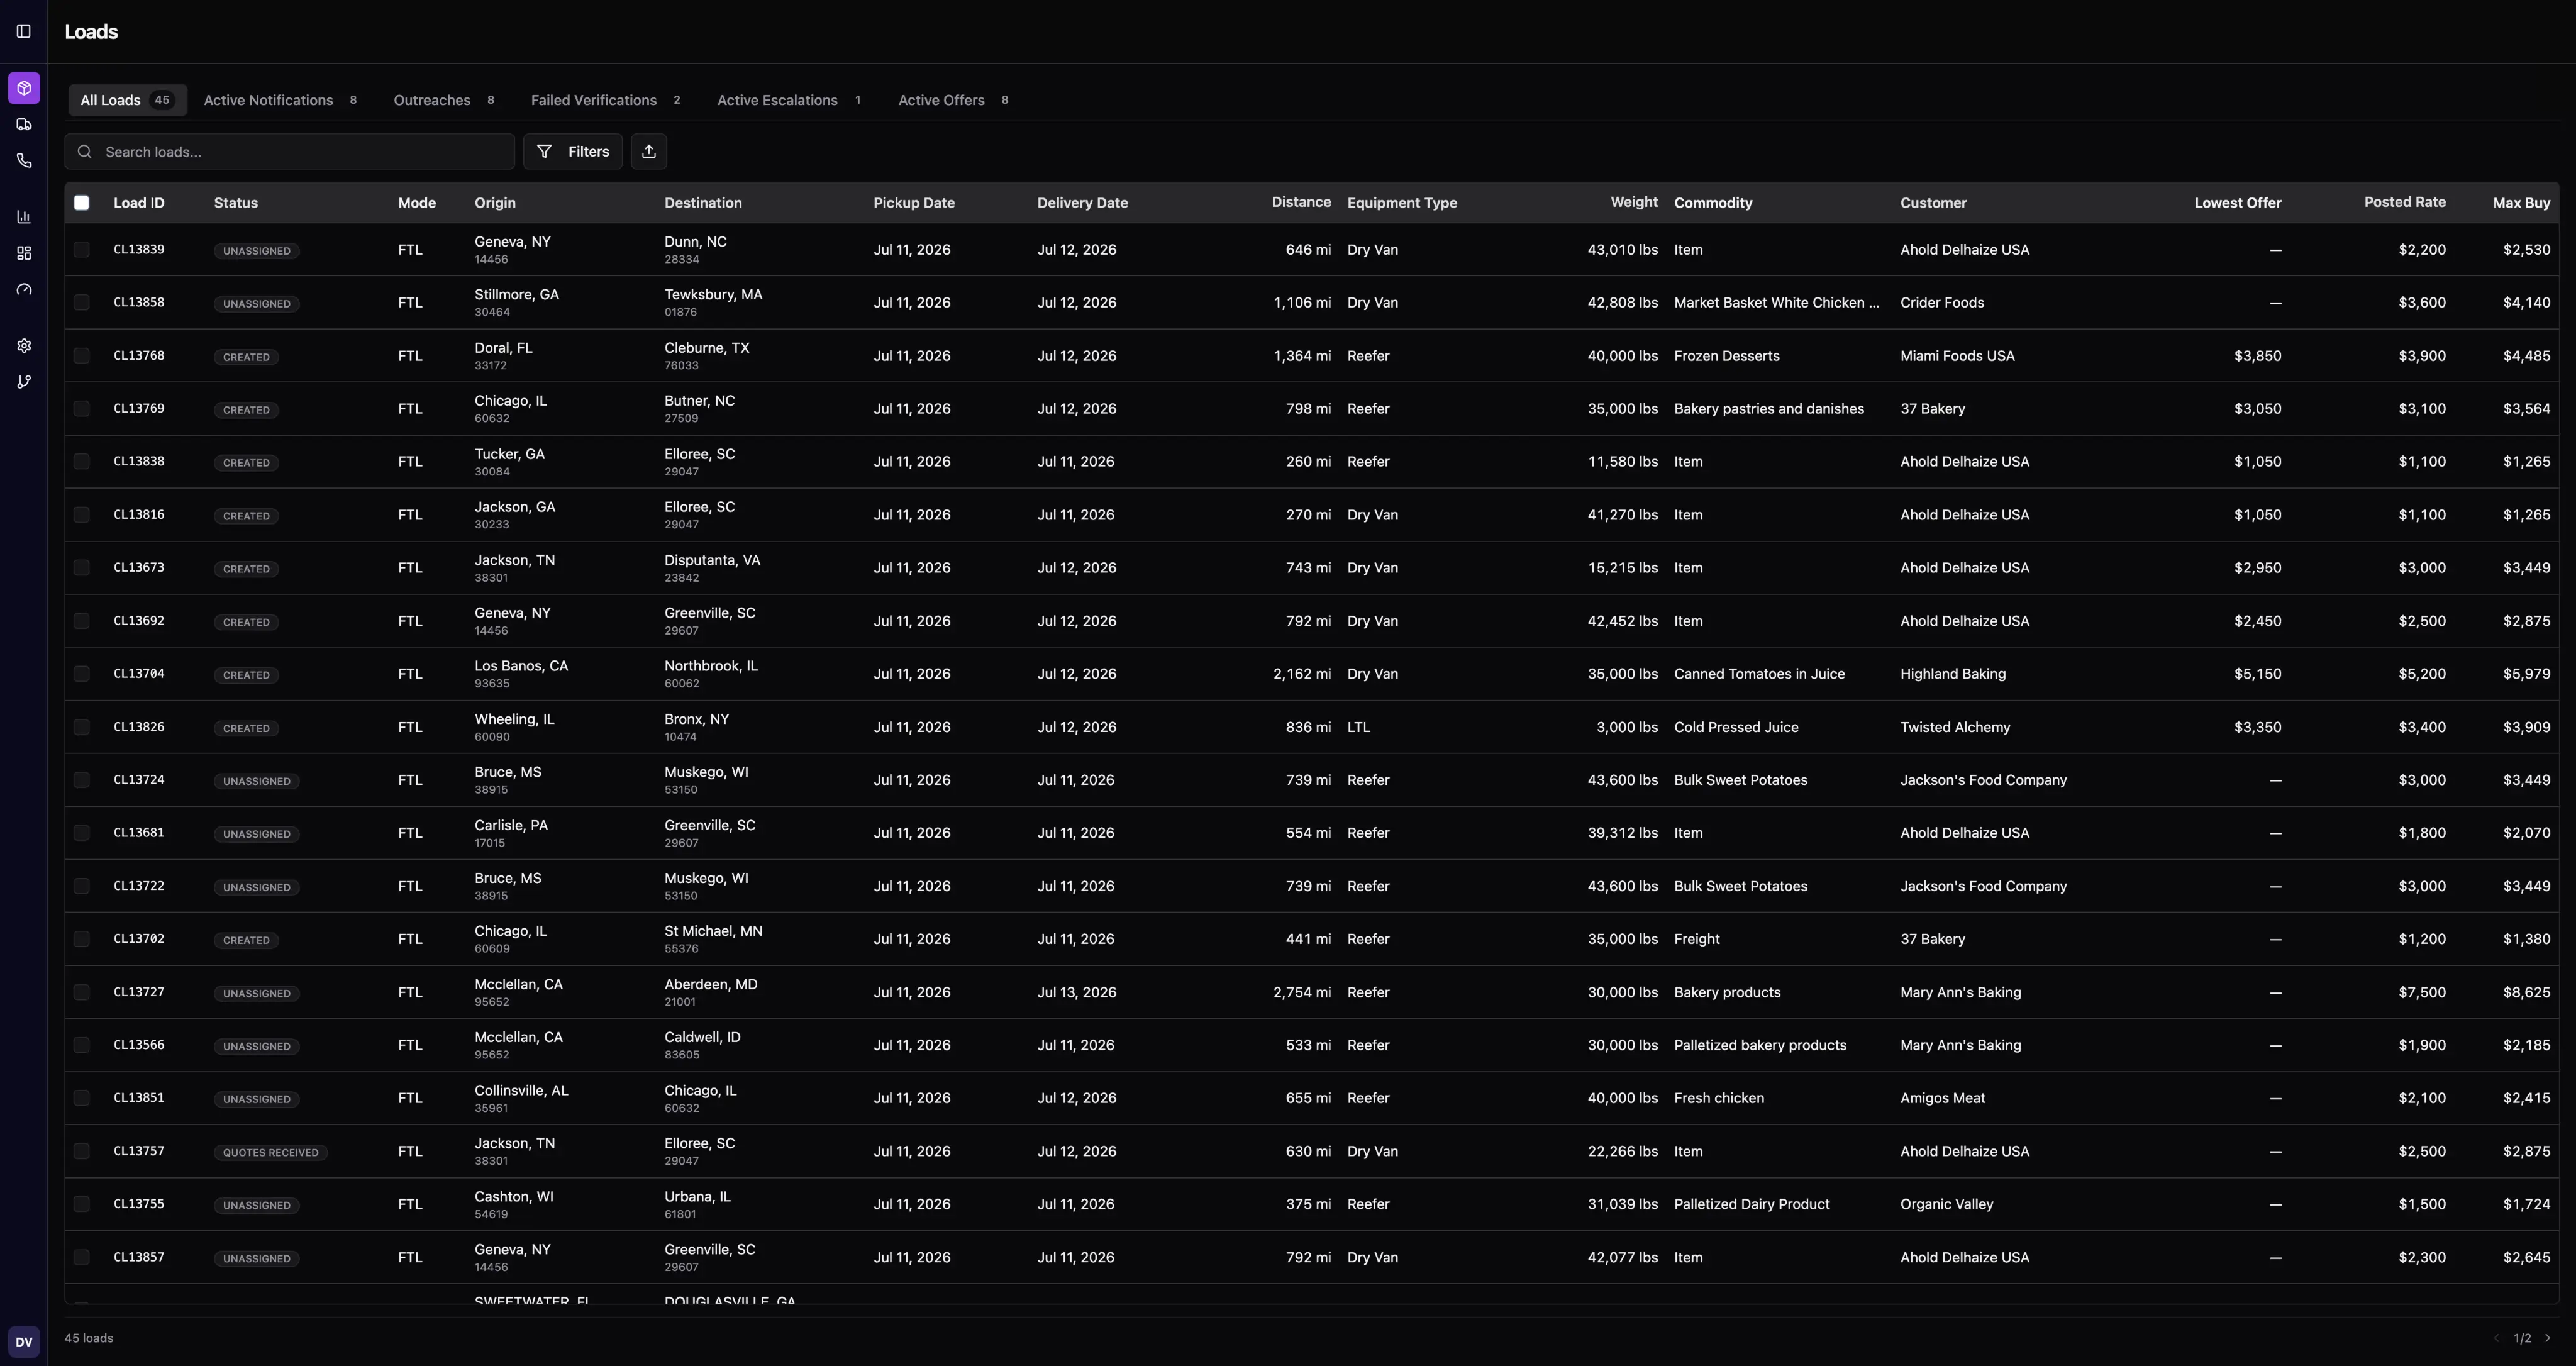Viewport: 2576px width, 1366px height.
Task: Click the export upload icon button
Action: point(649,152)
